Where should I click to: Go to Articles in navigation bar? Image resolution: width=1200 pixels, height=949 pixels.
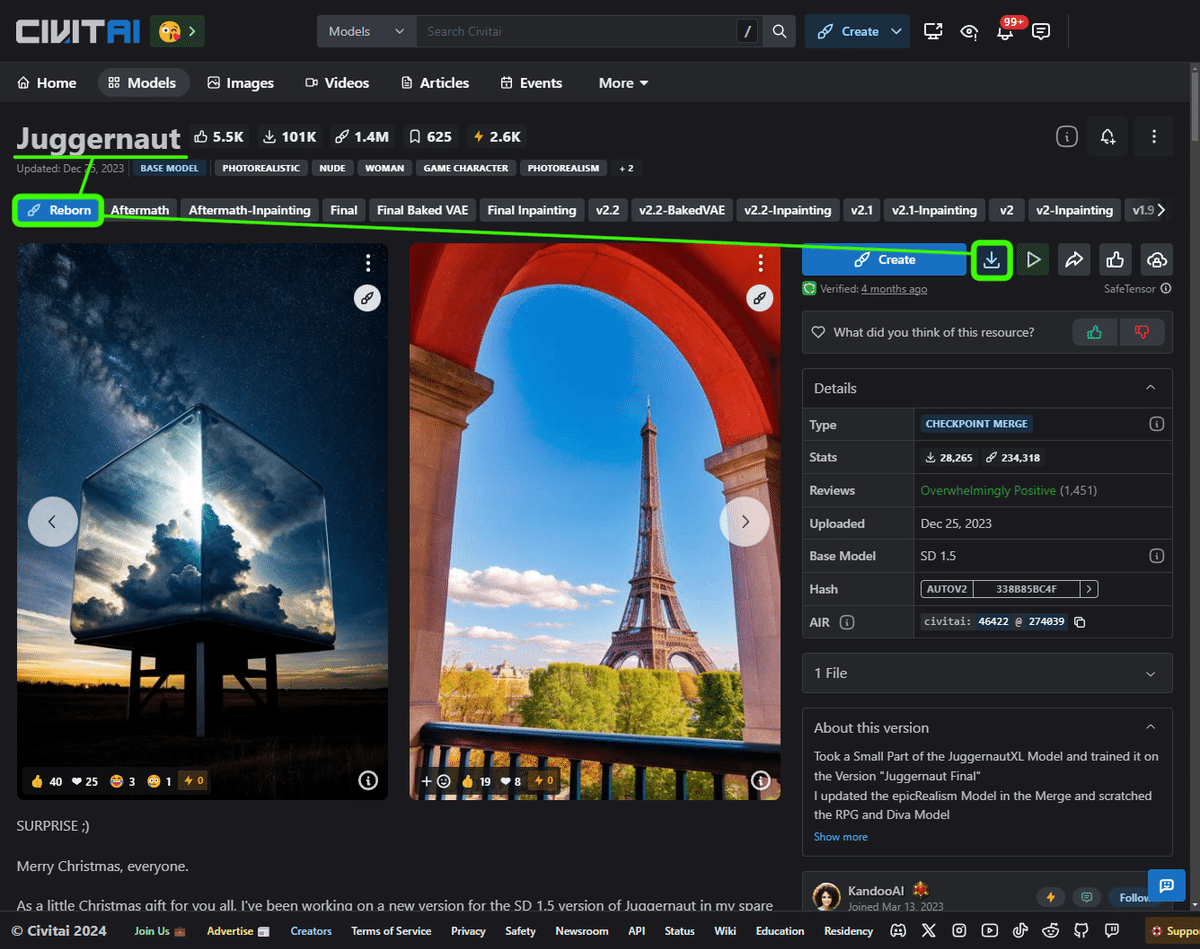click(x=435, y=83)
